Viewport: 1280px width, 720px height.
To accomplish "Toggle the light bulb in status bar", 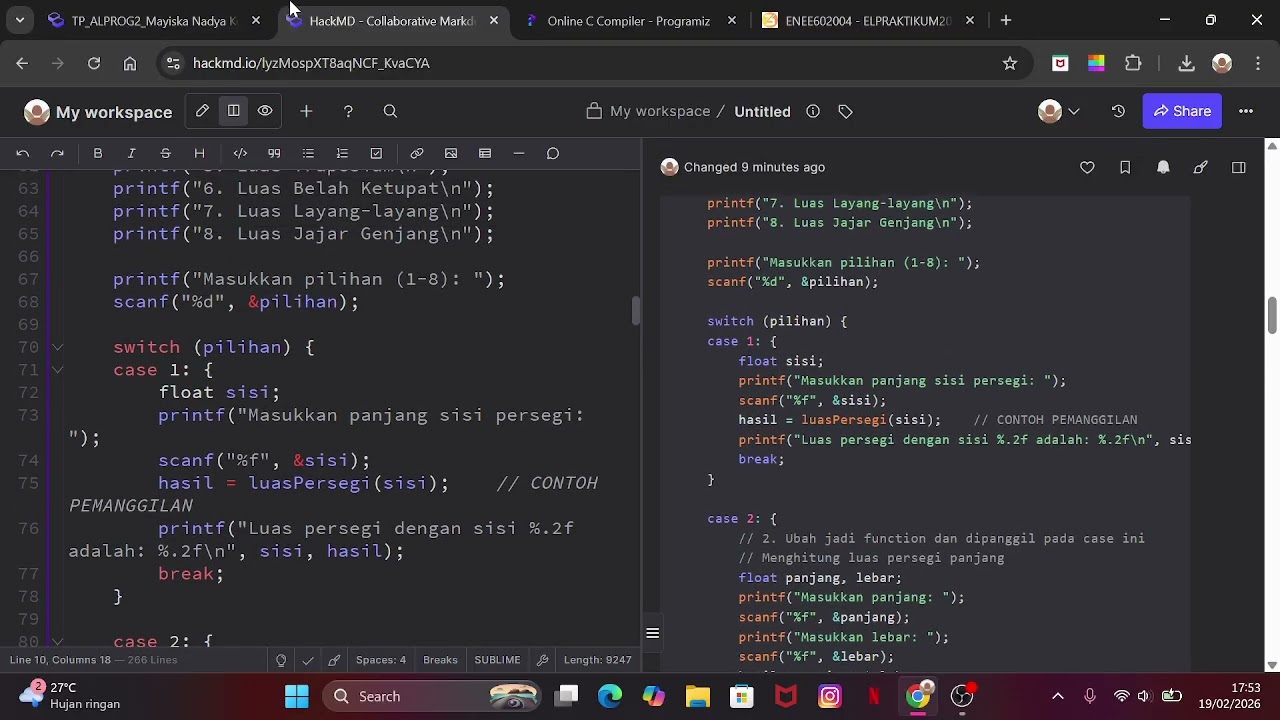I will tap(281, 660).
